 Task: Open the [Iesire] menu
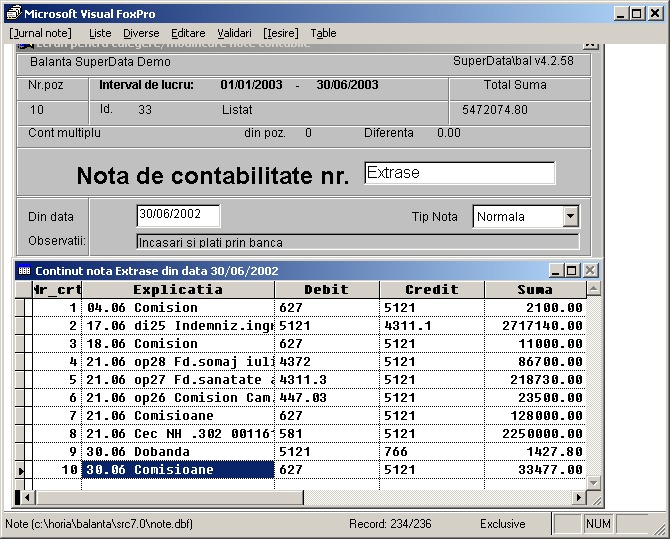click(281, 33)
